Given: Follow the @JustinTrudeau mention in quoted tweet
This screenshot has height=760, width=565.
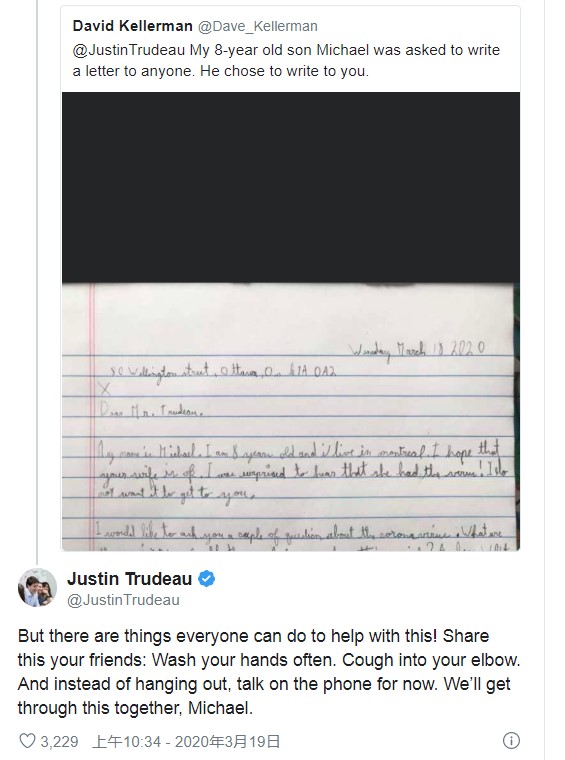Looking at the screenshot, I should 129,50.
